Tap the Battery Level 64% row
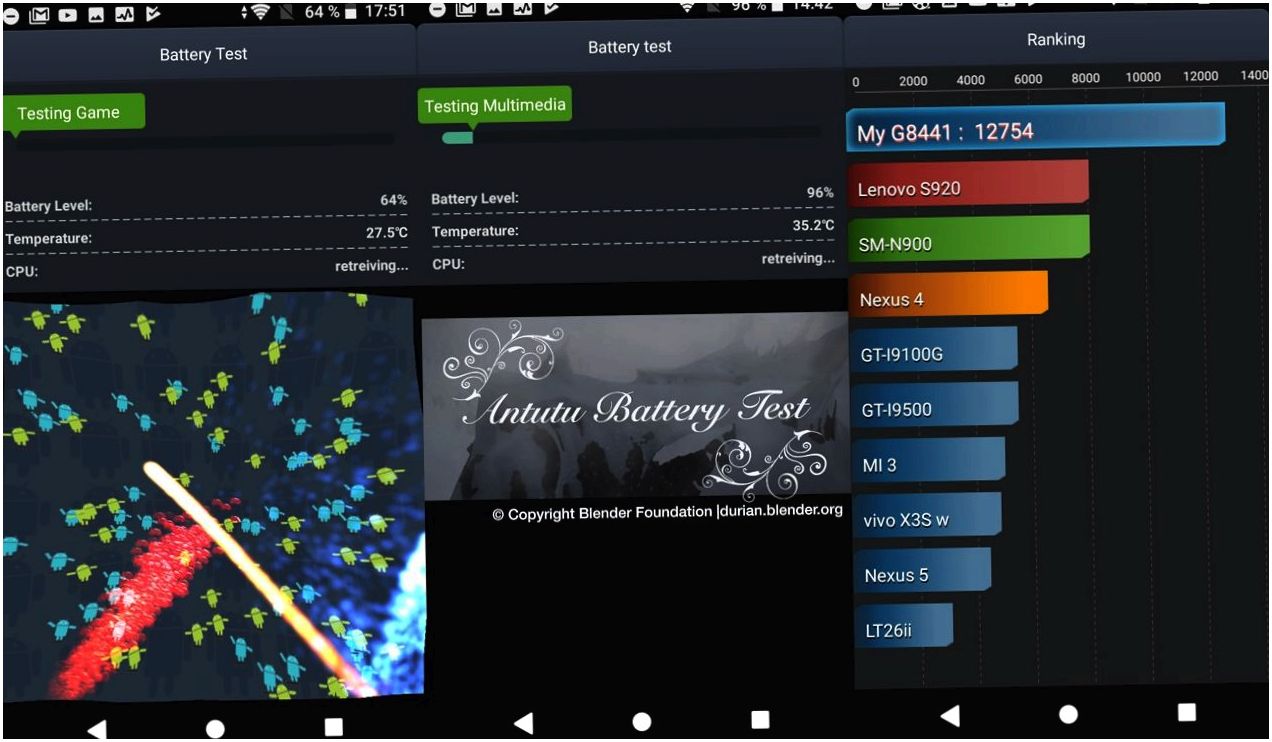This screenshot has width=1272, height=742. click(206, 203)
